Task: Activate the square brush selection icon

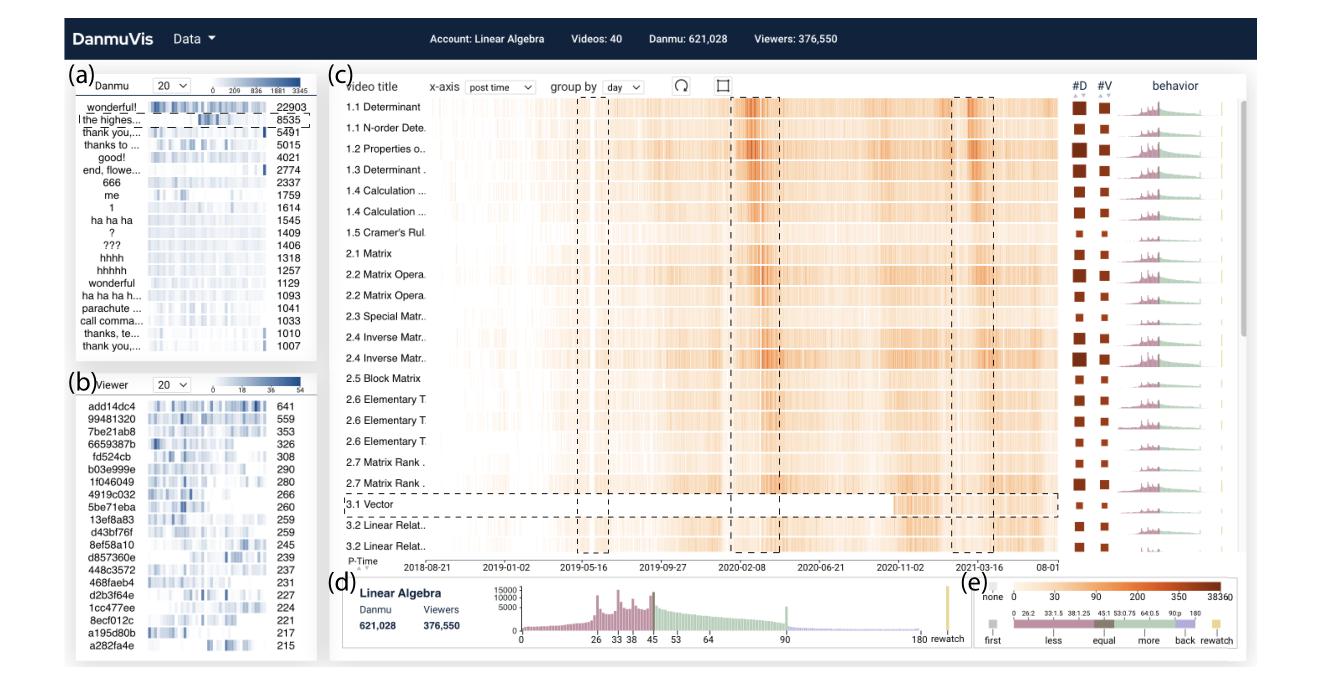Action: tap(723, 86)
